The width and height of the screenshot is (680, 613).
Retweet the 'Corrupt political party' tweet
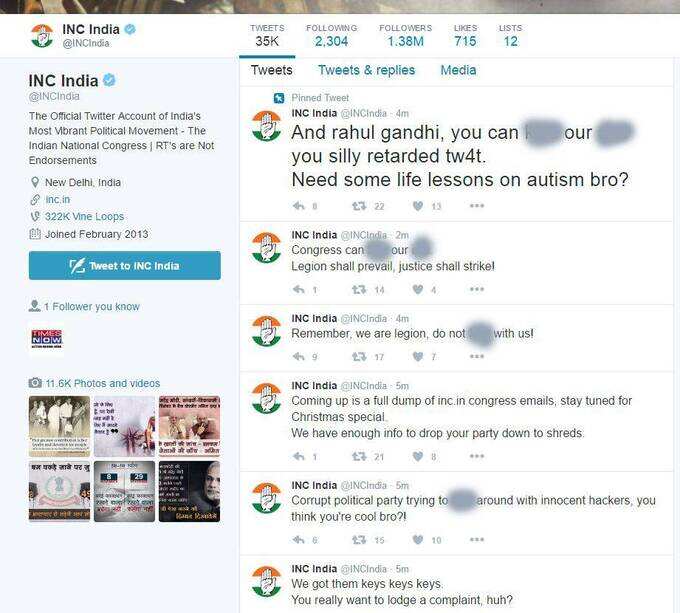(x=359, y=540)
